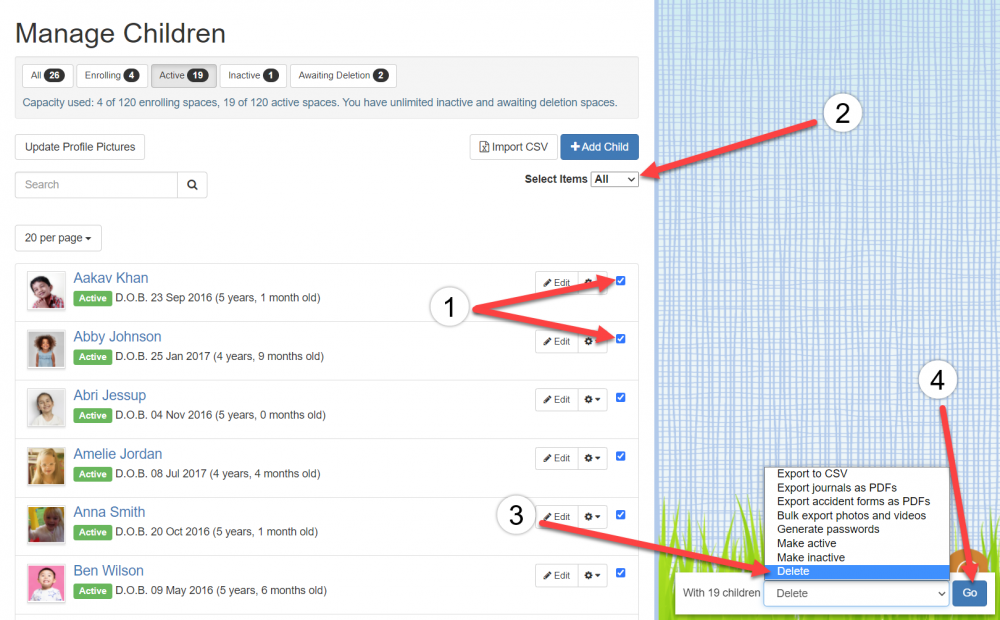Click Edit button for Ben Wilson
The width and height of the screenshot is (1000, 620).
[x=557, y=575]
